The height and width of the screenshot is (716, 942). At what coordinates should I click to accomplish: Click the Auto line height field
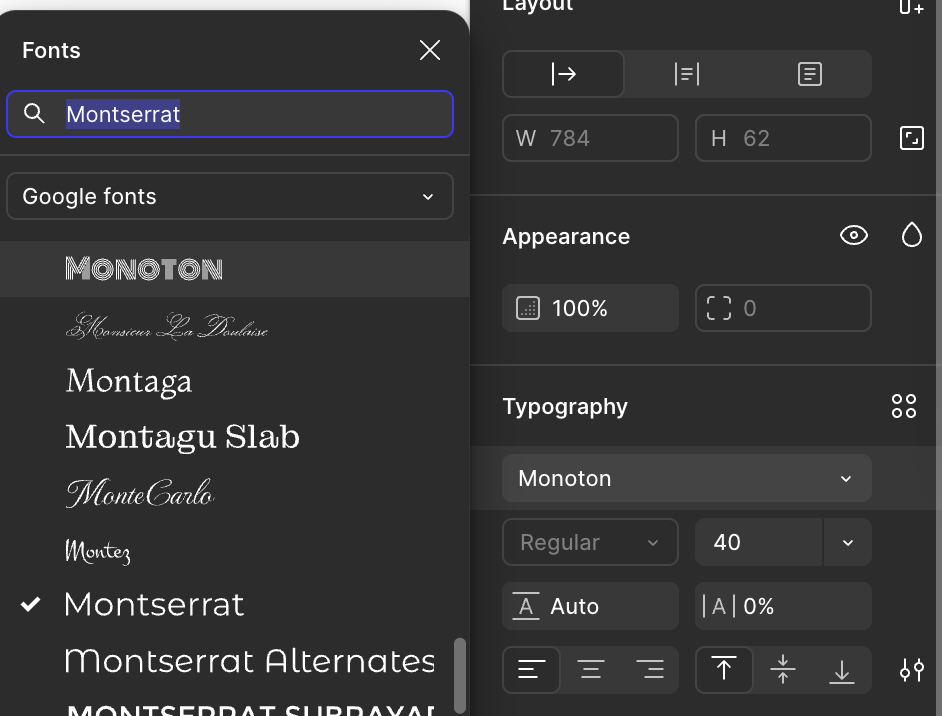pyautogui.click(x=591, y=606)
